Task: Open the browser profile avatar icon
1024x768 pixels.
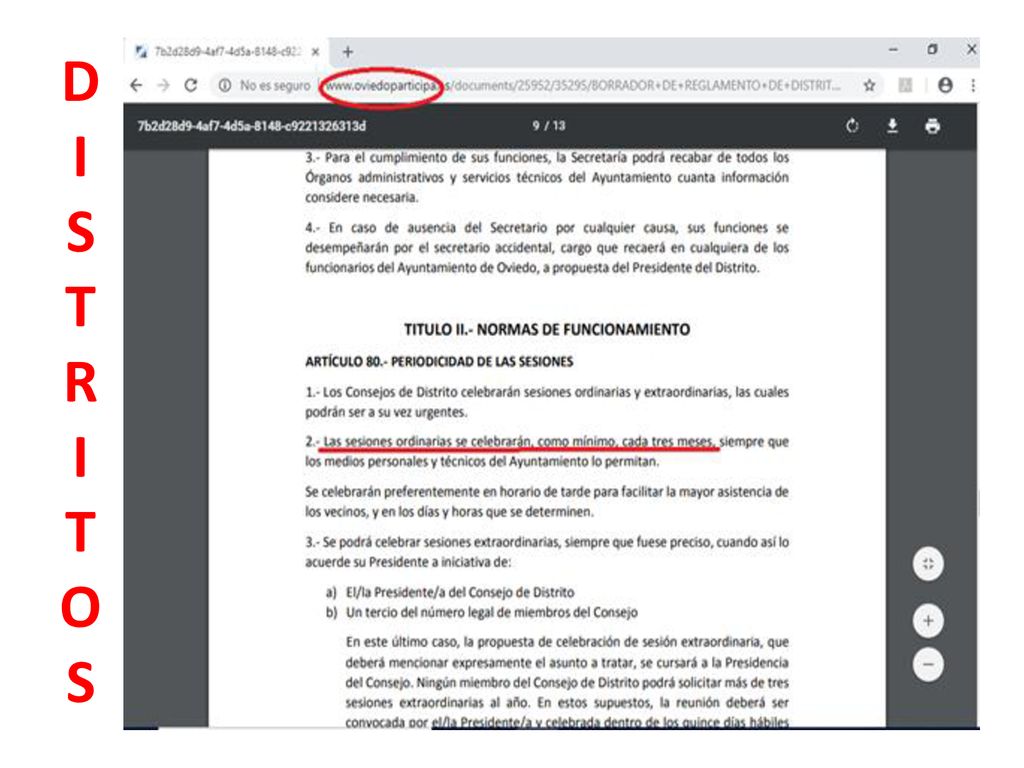Action: coord(945,86)
